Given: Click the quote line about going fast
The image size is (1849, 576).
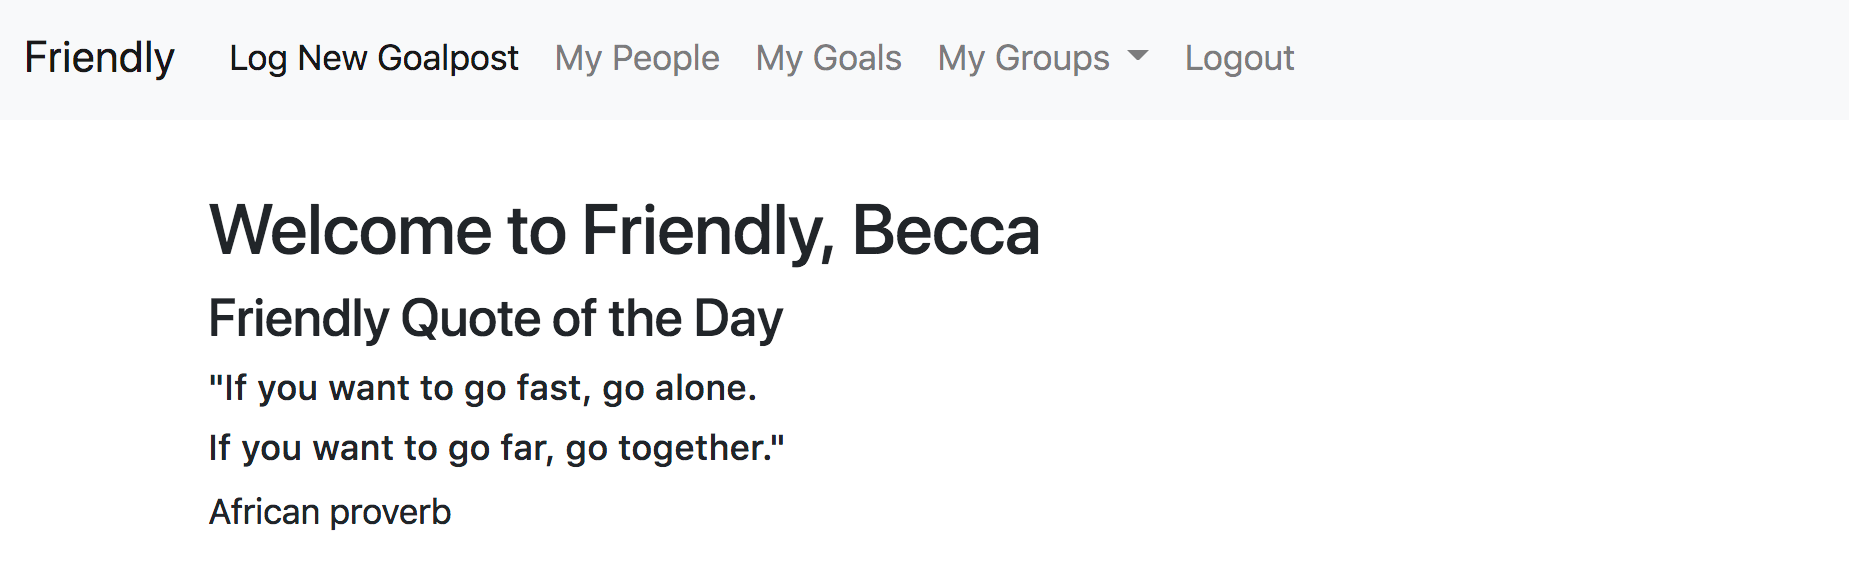Looking at the screenshot, I should coord(482,388).
